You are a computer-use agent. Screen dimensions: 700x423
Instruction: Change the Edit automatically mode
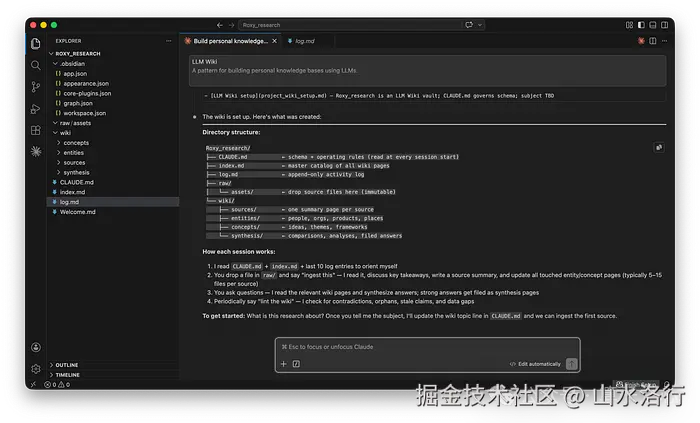[x=535, y=364]
